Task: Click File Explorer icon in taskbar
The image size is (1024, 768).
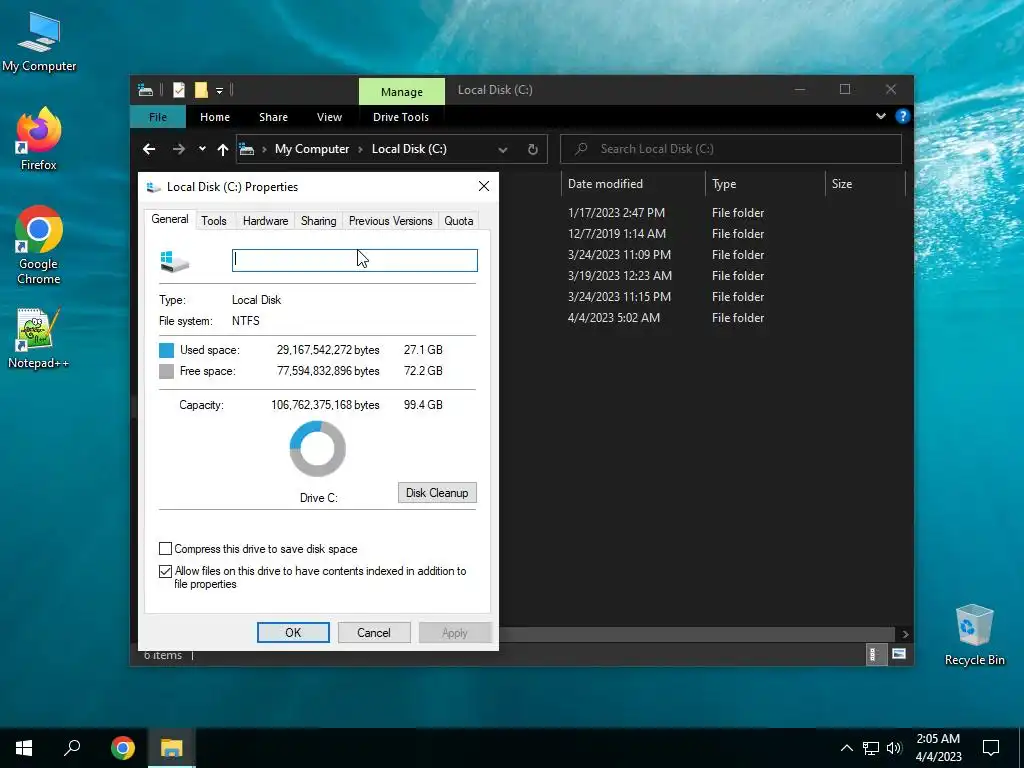Action: pos(172,748)
